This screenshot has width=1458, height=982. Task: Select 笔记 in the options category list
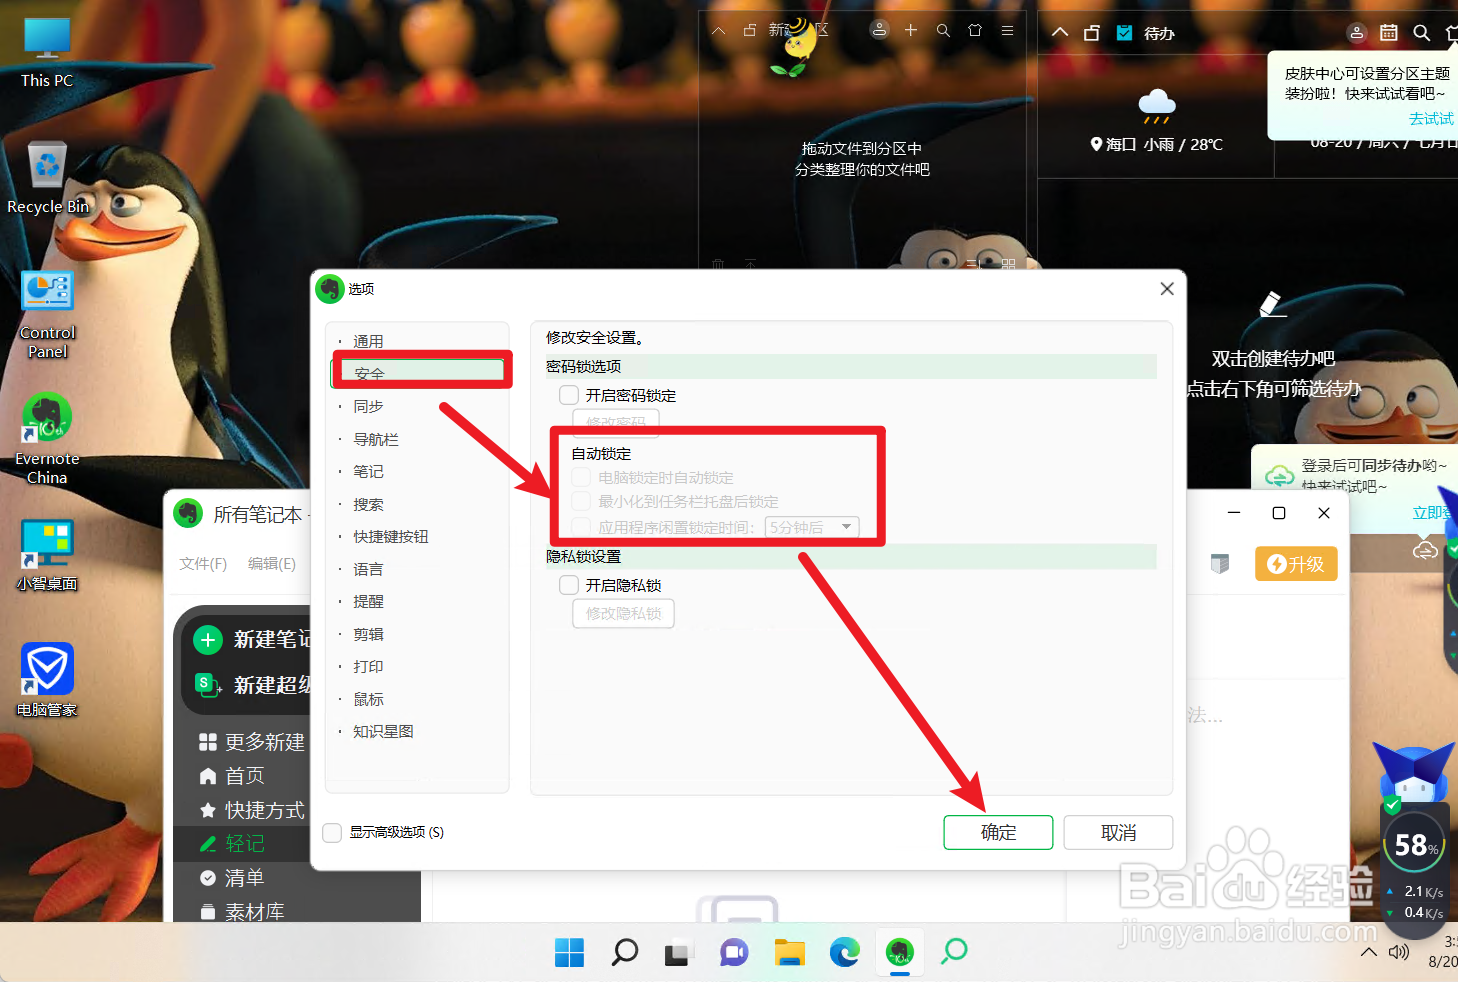(368, 471)
